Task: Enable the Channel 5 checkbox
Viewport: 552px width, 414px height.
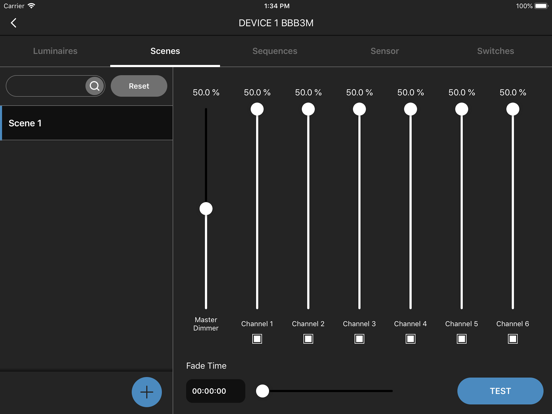Action: point(462,339)
